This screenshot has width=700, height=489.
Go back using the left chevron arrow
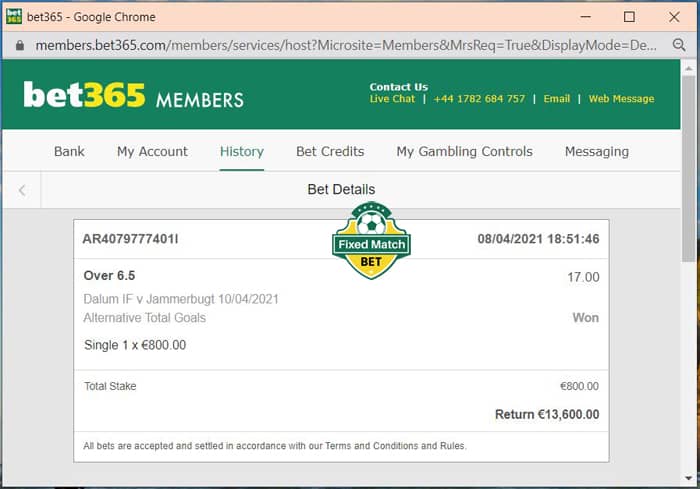pyautogui.click(x=22, y=190)
